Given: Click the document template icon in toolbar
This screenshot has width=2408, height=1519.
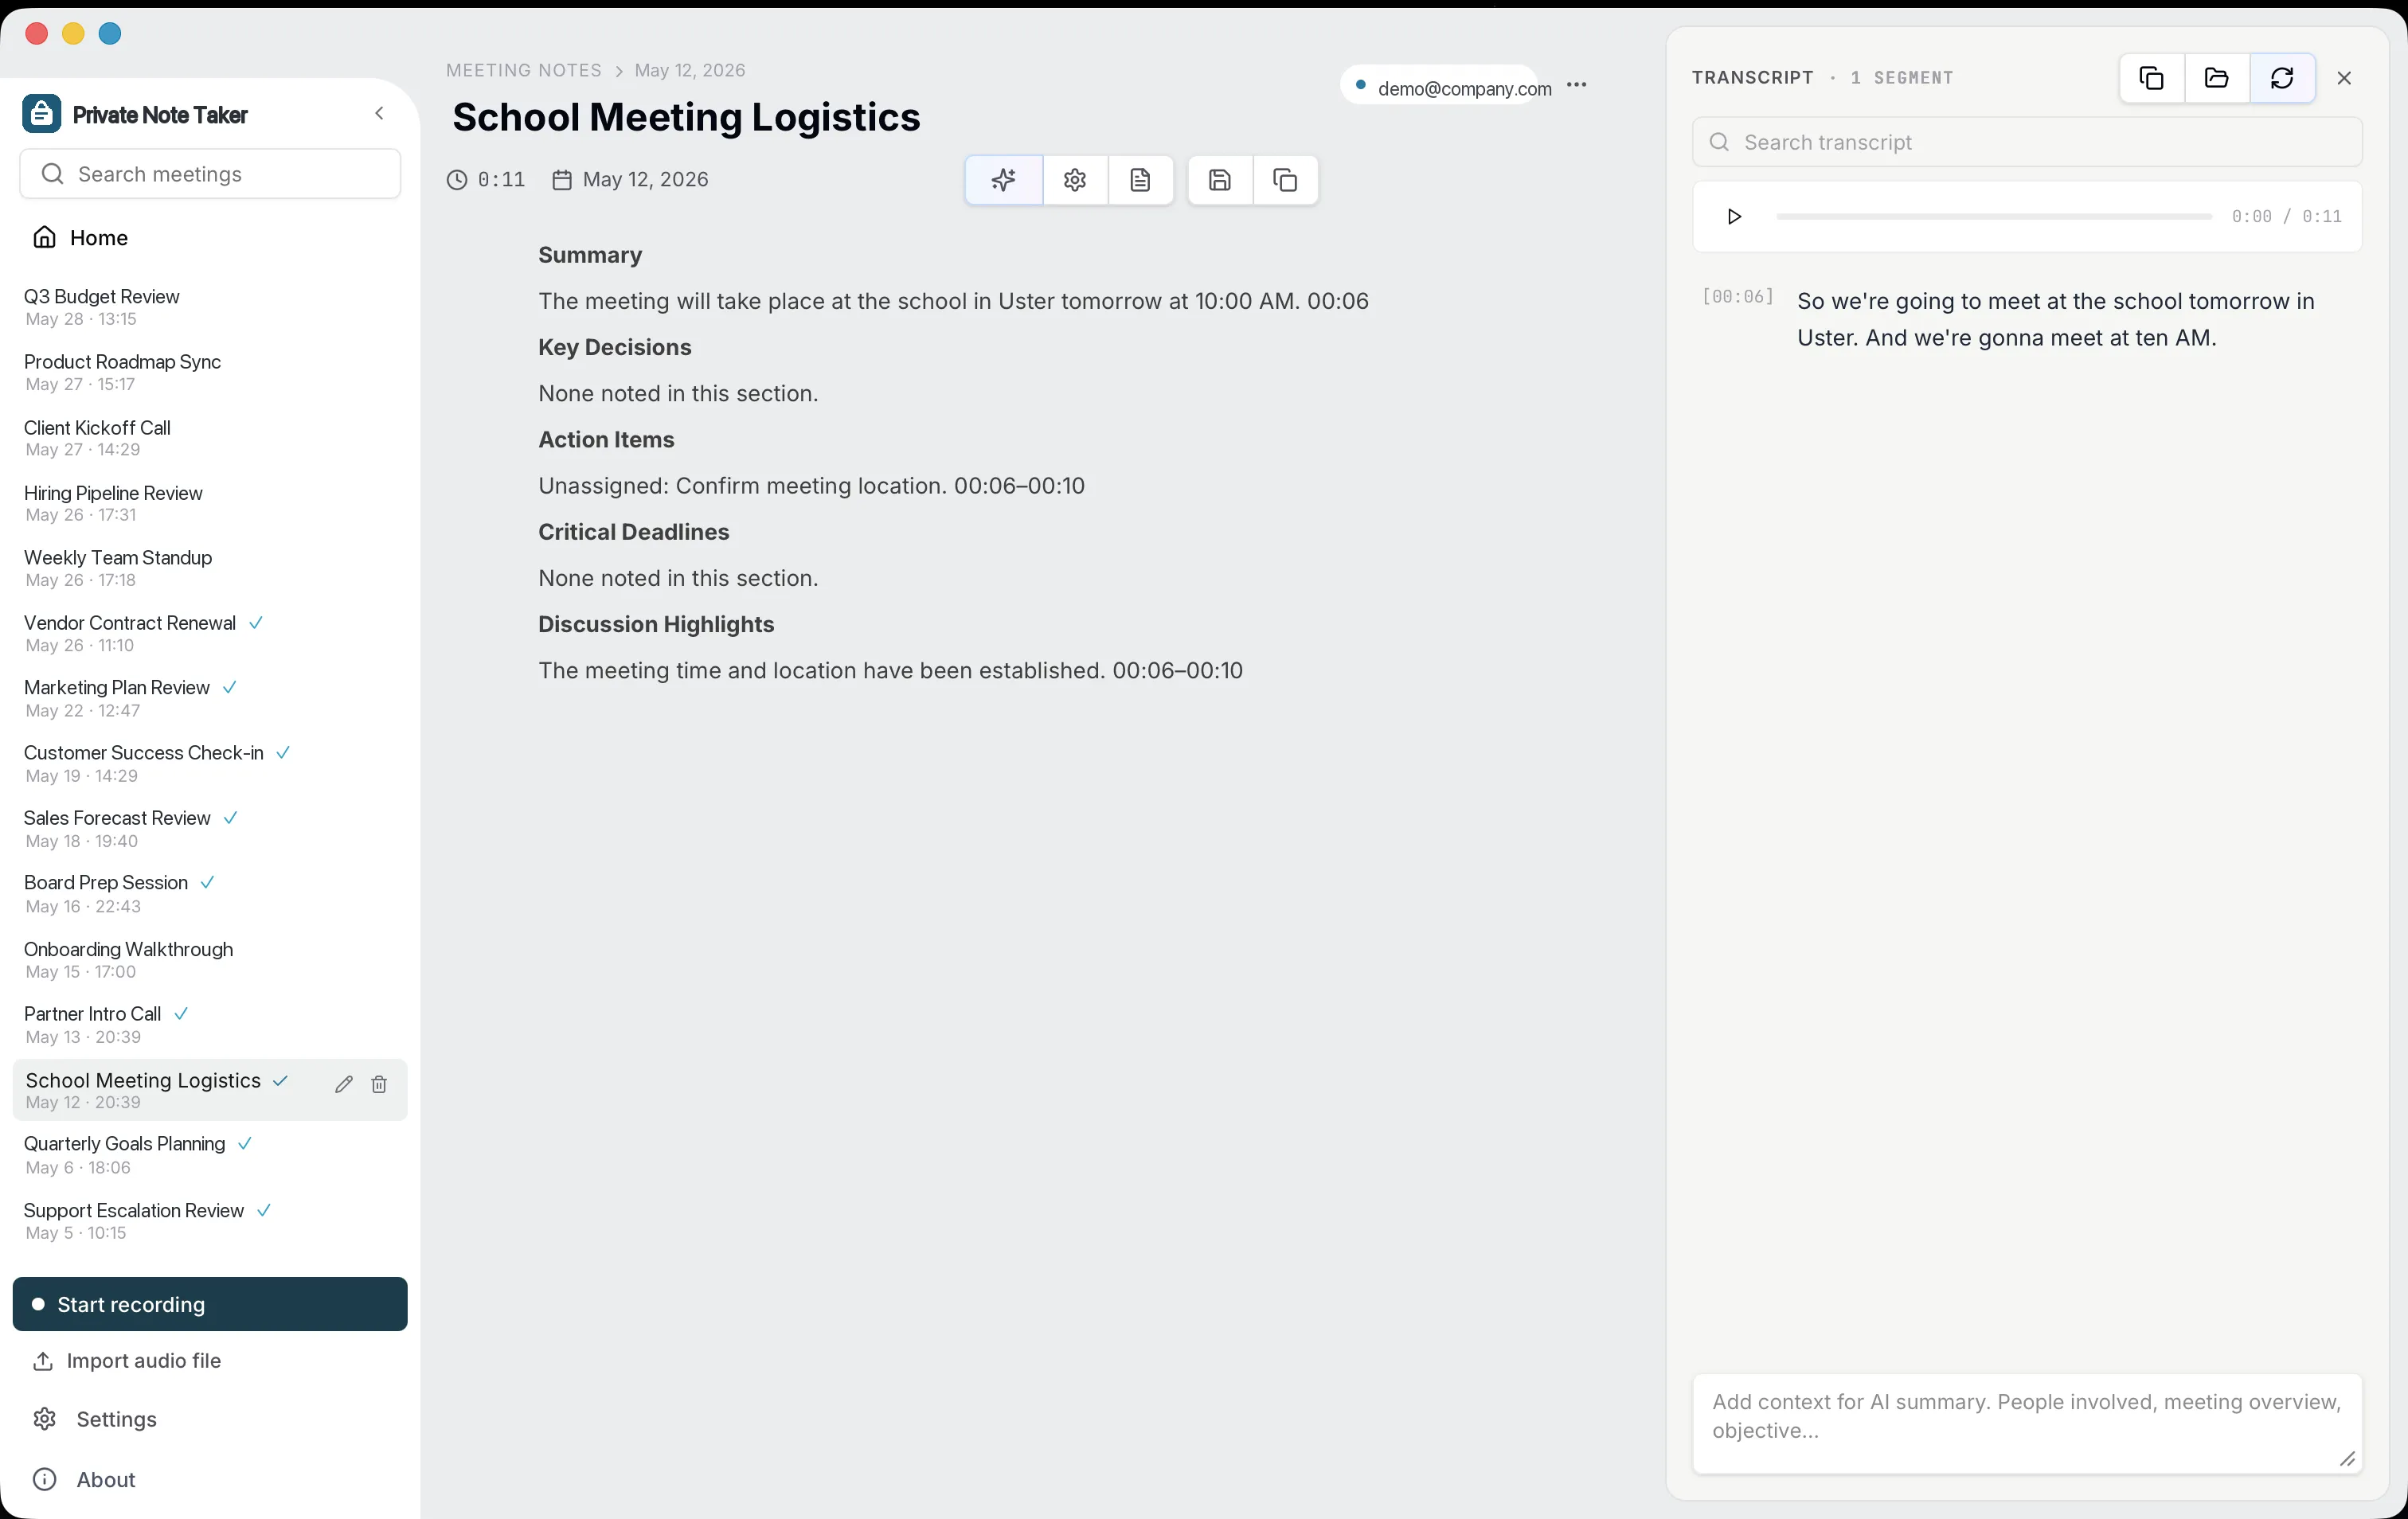Looking at the screenshot, I should (x=1140, y=180).
